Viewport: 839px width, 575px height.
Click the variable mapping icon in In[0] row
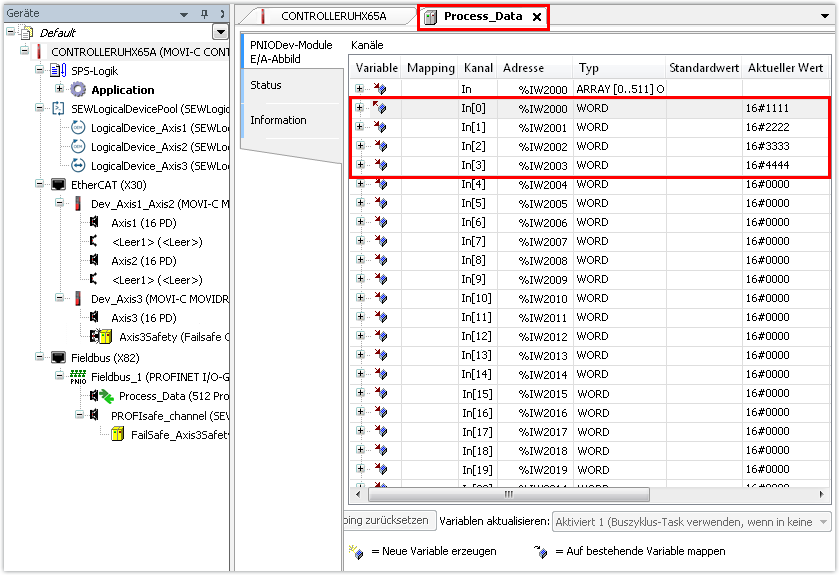click(380, 108)
